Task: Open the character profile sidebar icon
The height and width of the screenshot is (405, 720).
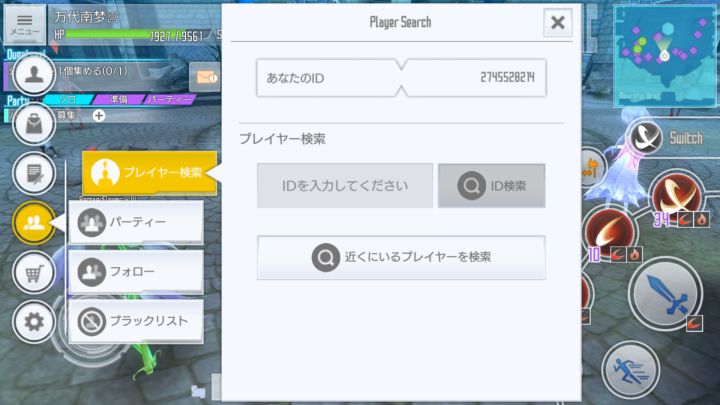Action: tap(34, 74)
